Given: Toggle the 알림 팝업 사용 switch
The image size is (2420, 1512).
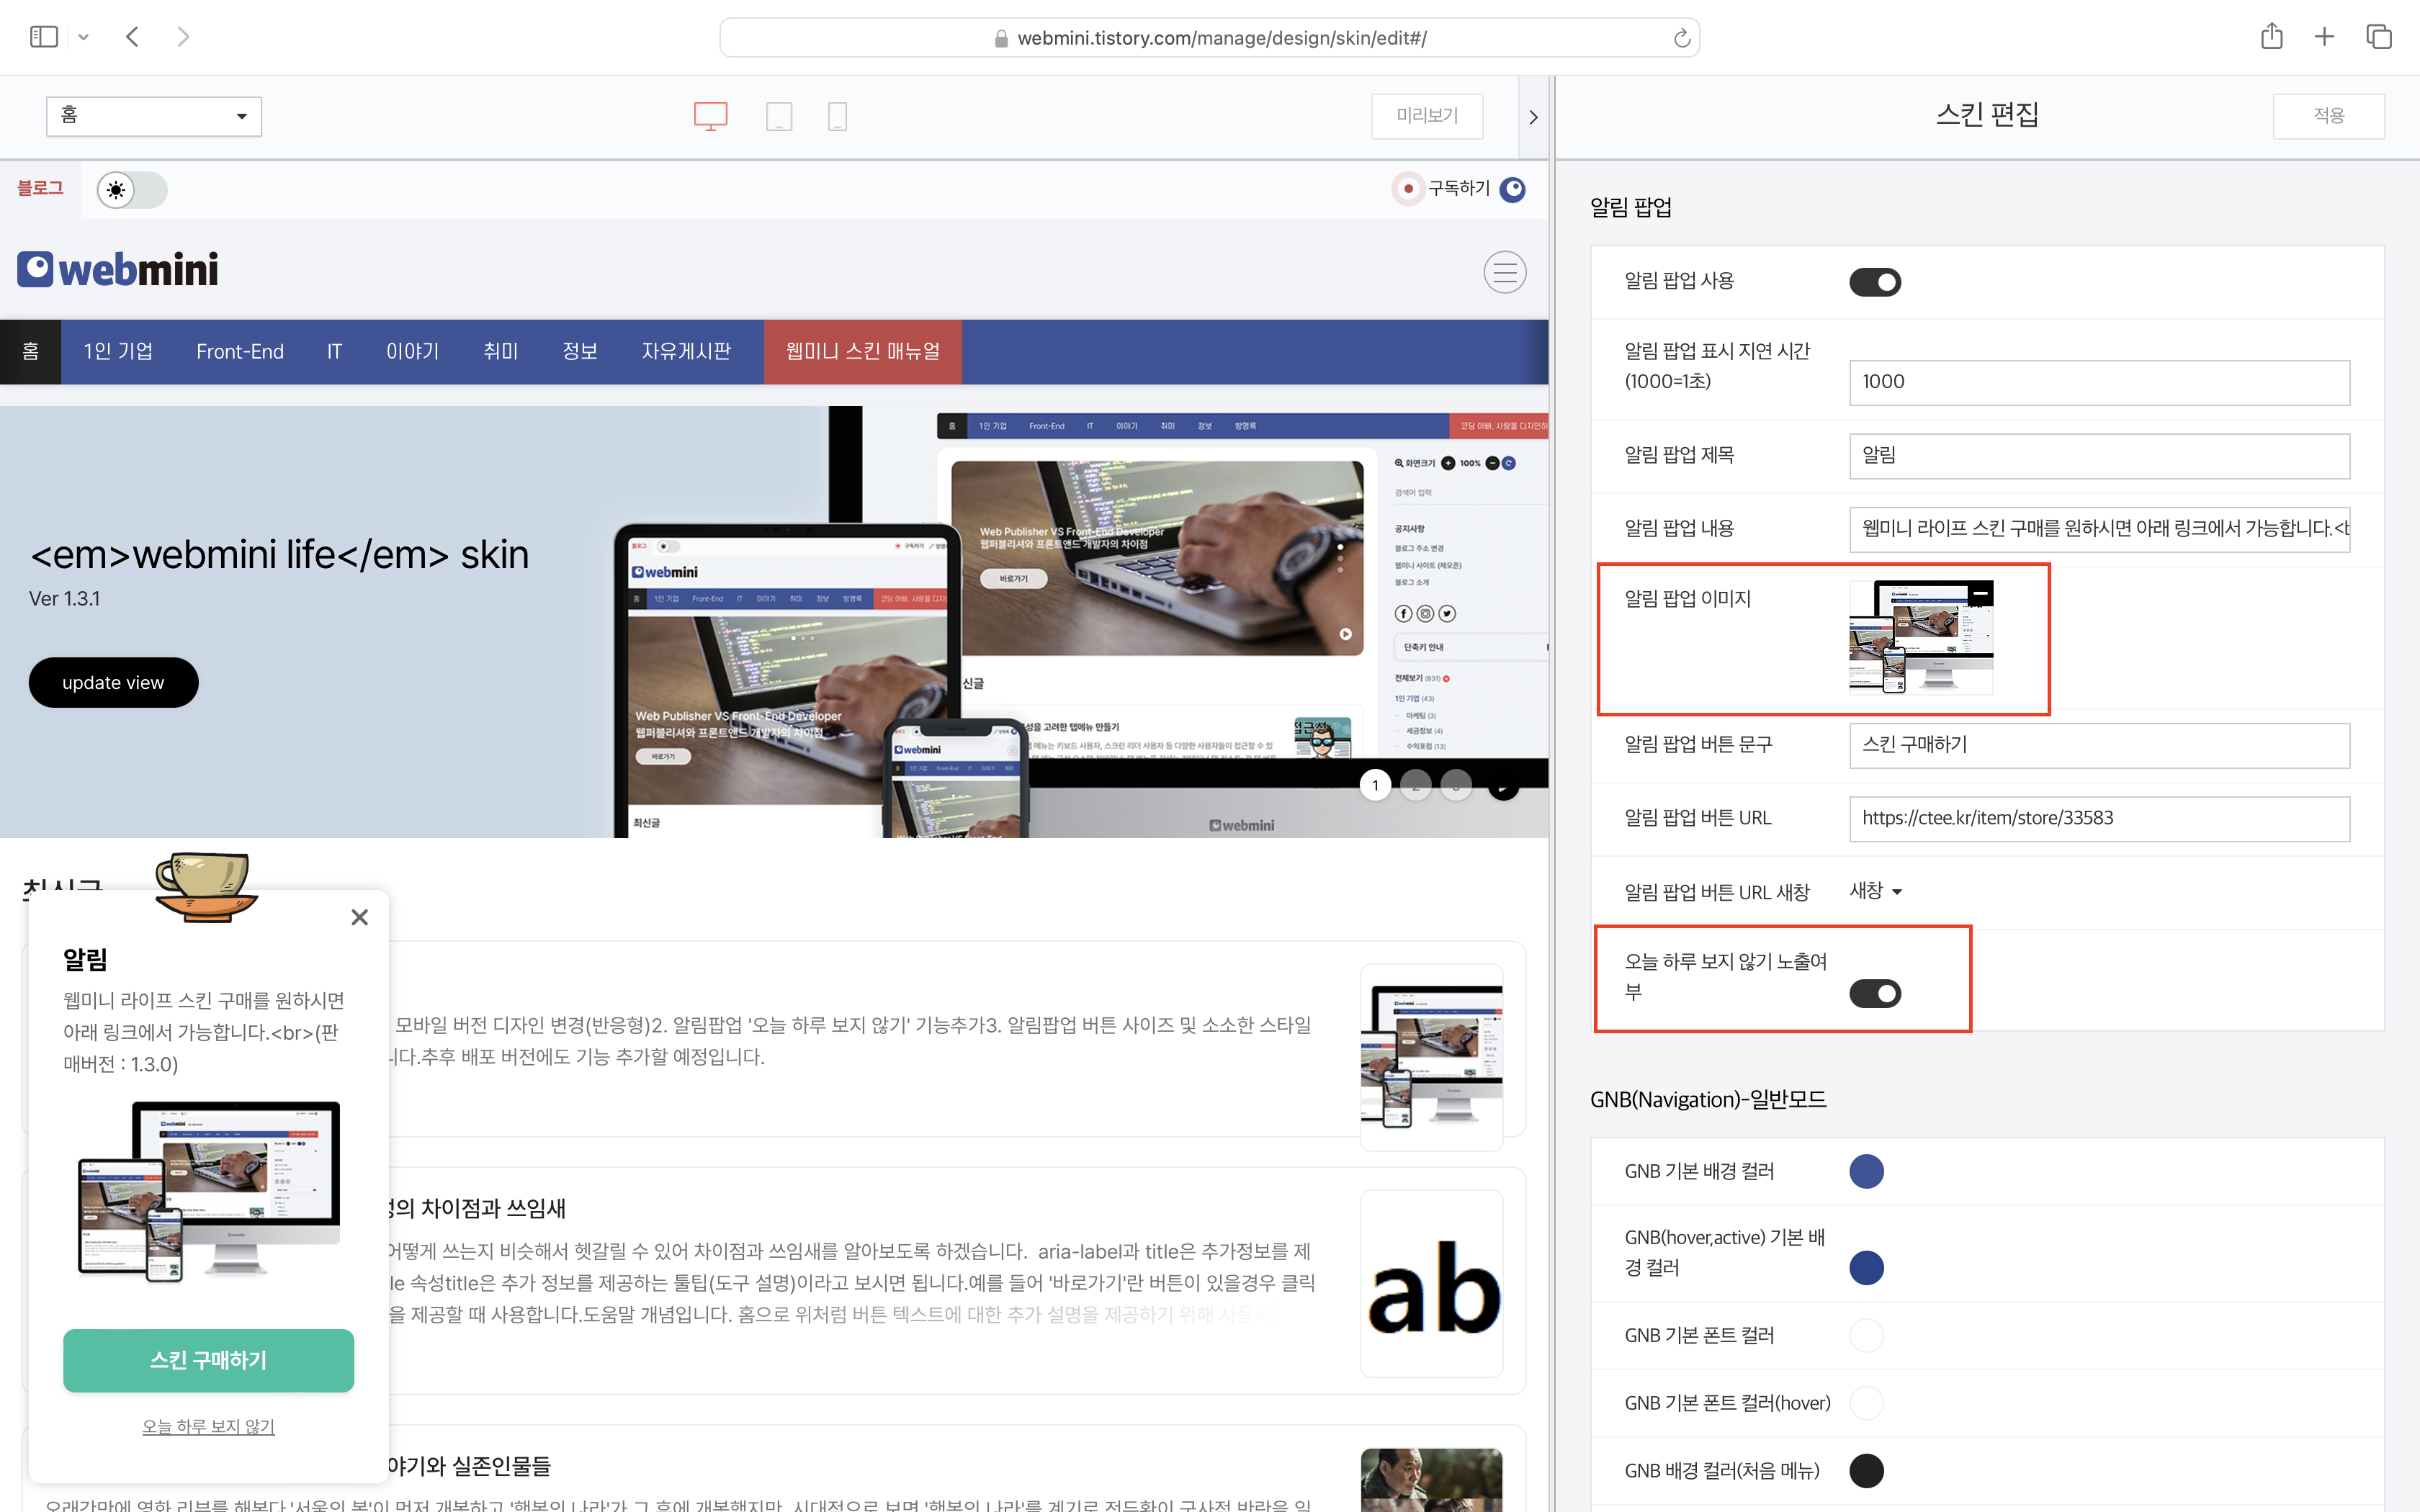Looking at the screenshot, I should click(x=1874, y=282).
